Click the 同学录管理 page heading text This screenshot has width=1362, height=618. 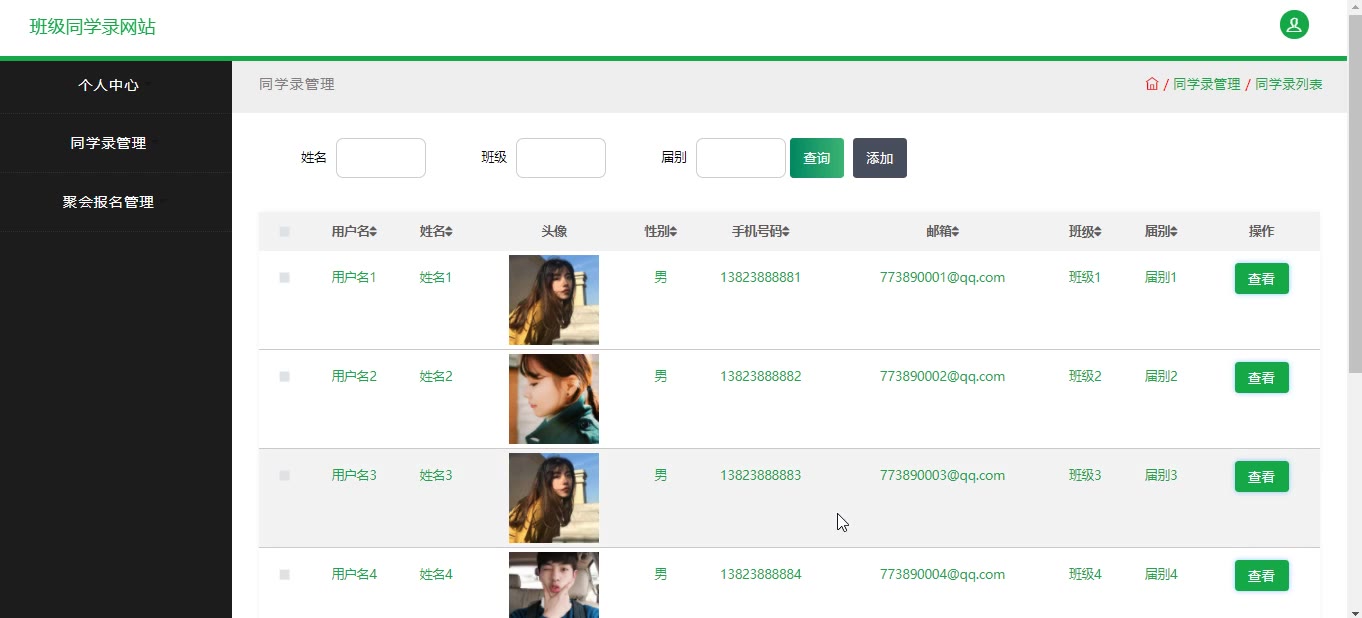pos(297,85)
